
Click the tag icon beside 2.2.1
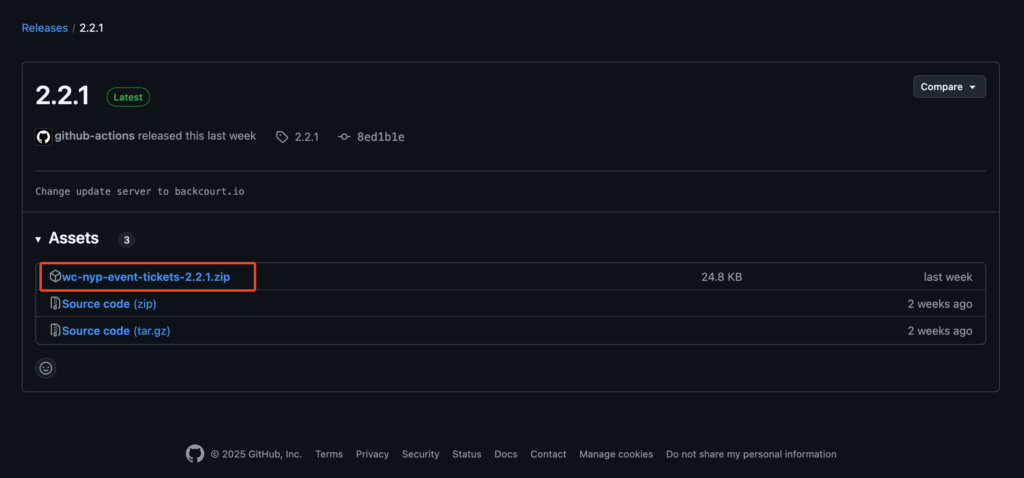point(282,137)
